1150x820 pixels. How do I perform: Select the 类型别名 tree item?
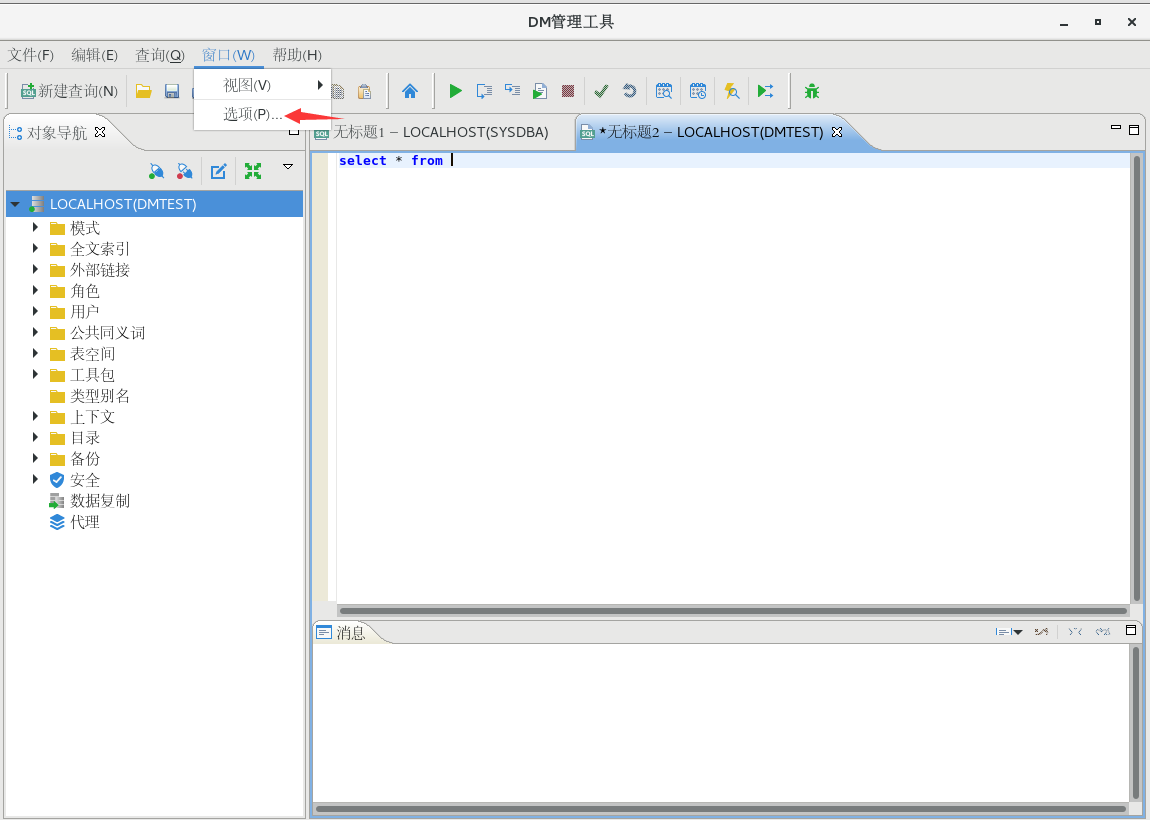coord(89,396)
